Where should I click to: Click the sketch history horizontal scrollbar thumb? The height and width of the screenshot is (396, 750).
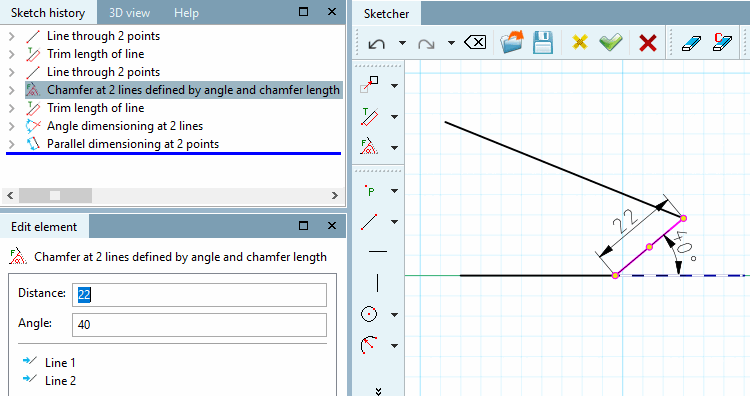coord(55,196)
